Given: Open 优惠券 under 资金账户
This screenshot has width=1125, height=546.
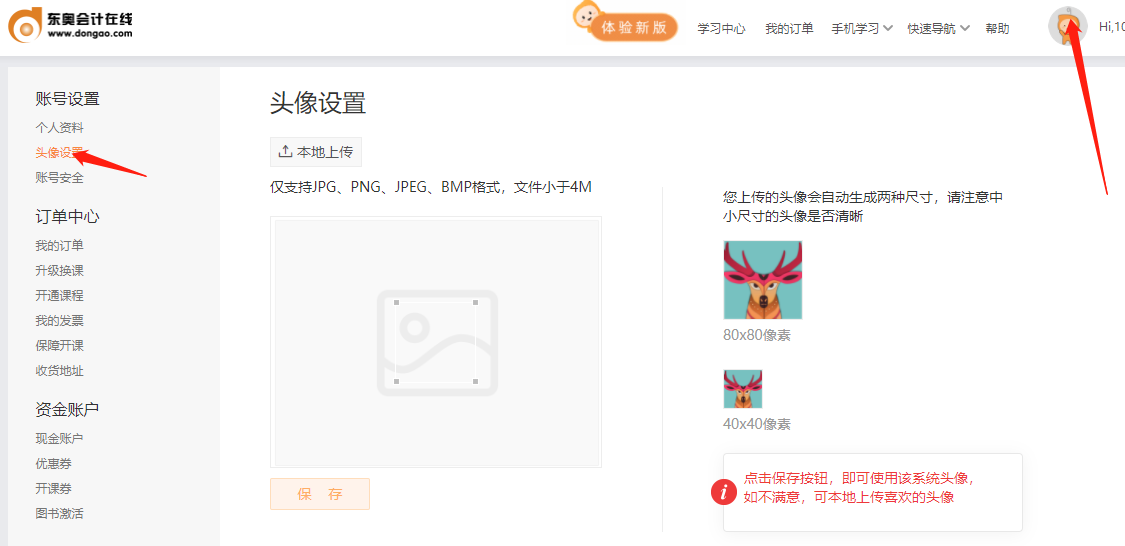Looking at the screenshot, I should click(x=53, y=464).
